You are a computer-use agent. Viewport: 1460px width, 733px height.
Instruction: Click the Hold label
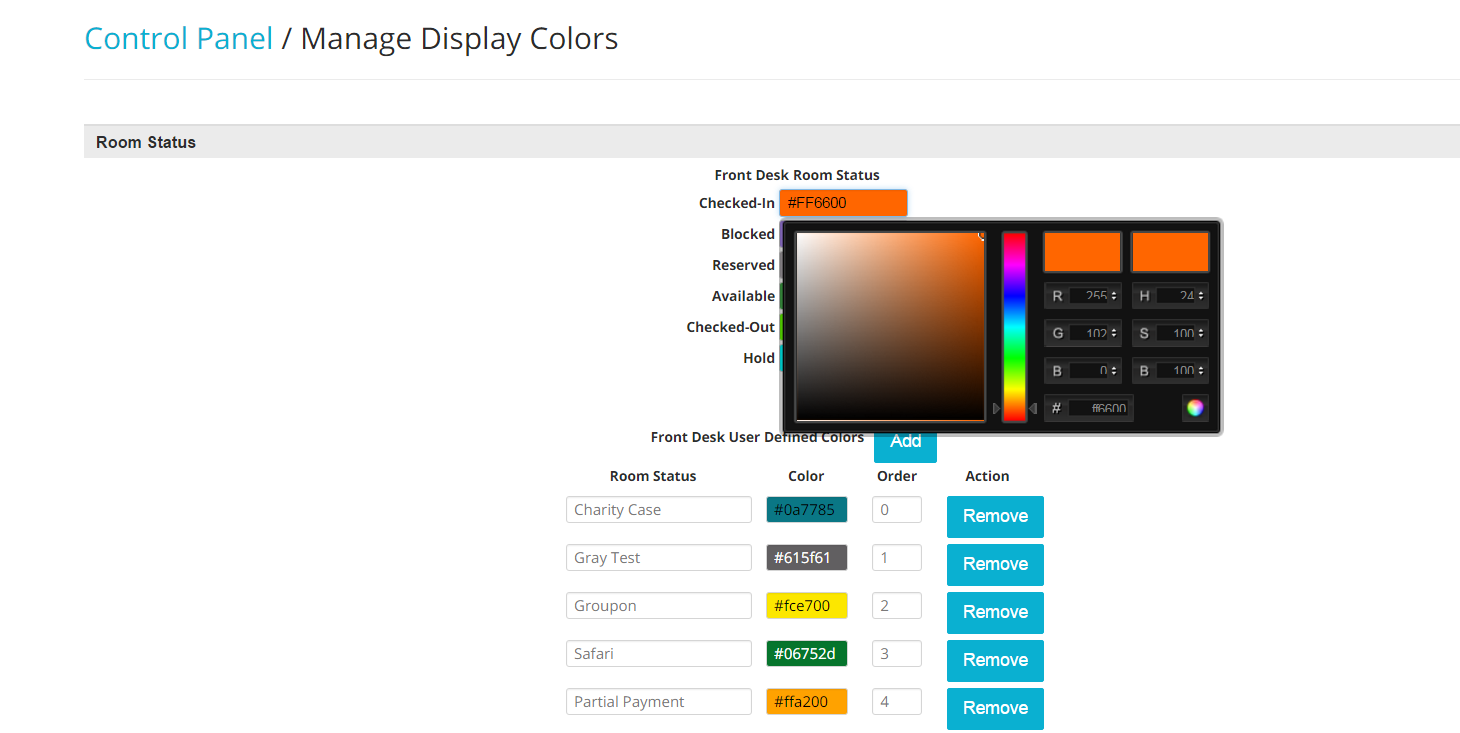click(759, 358)
